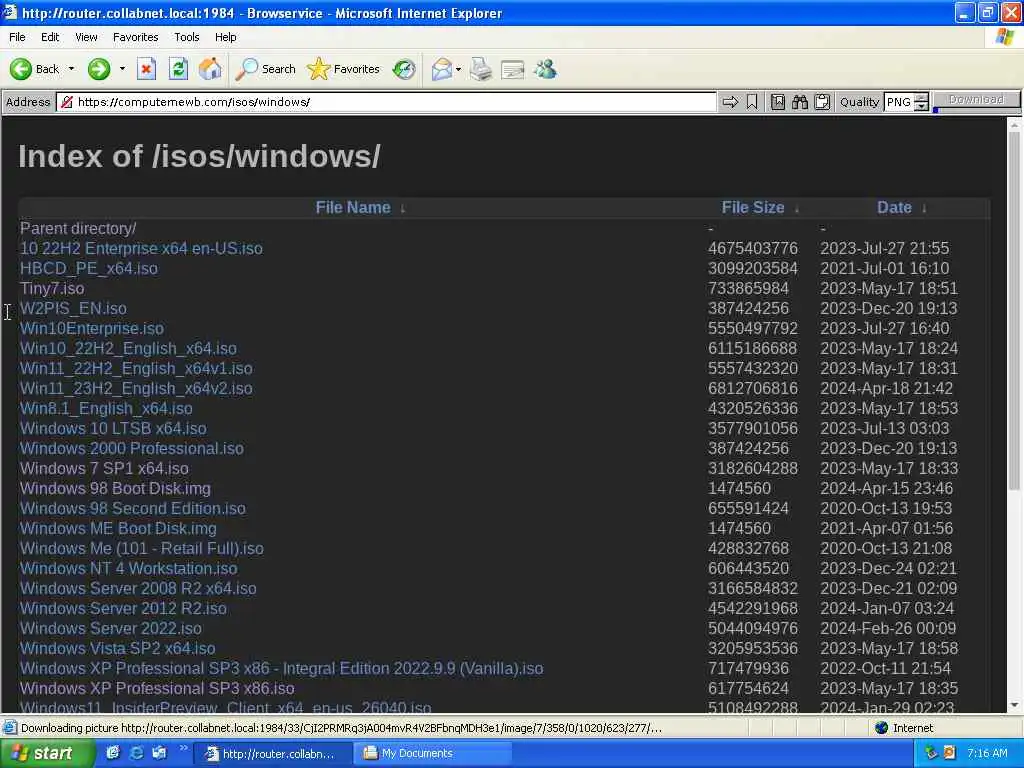Click Browservice clipboard icon
Viewport: 1024px width, 768px height.
pos(822,102)
